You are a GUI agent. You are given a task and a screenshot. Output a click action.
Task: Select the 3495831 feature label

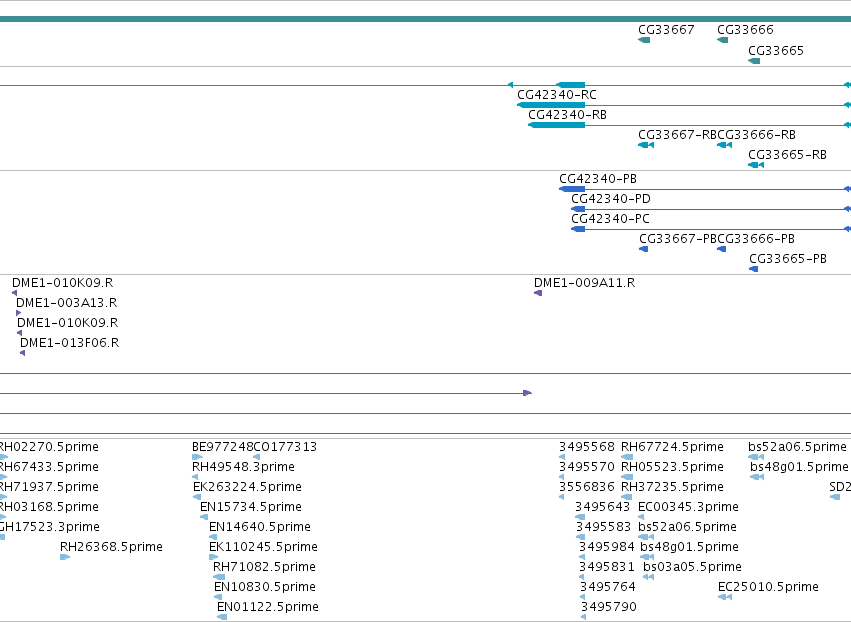click(607, 567)
